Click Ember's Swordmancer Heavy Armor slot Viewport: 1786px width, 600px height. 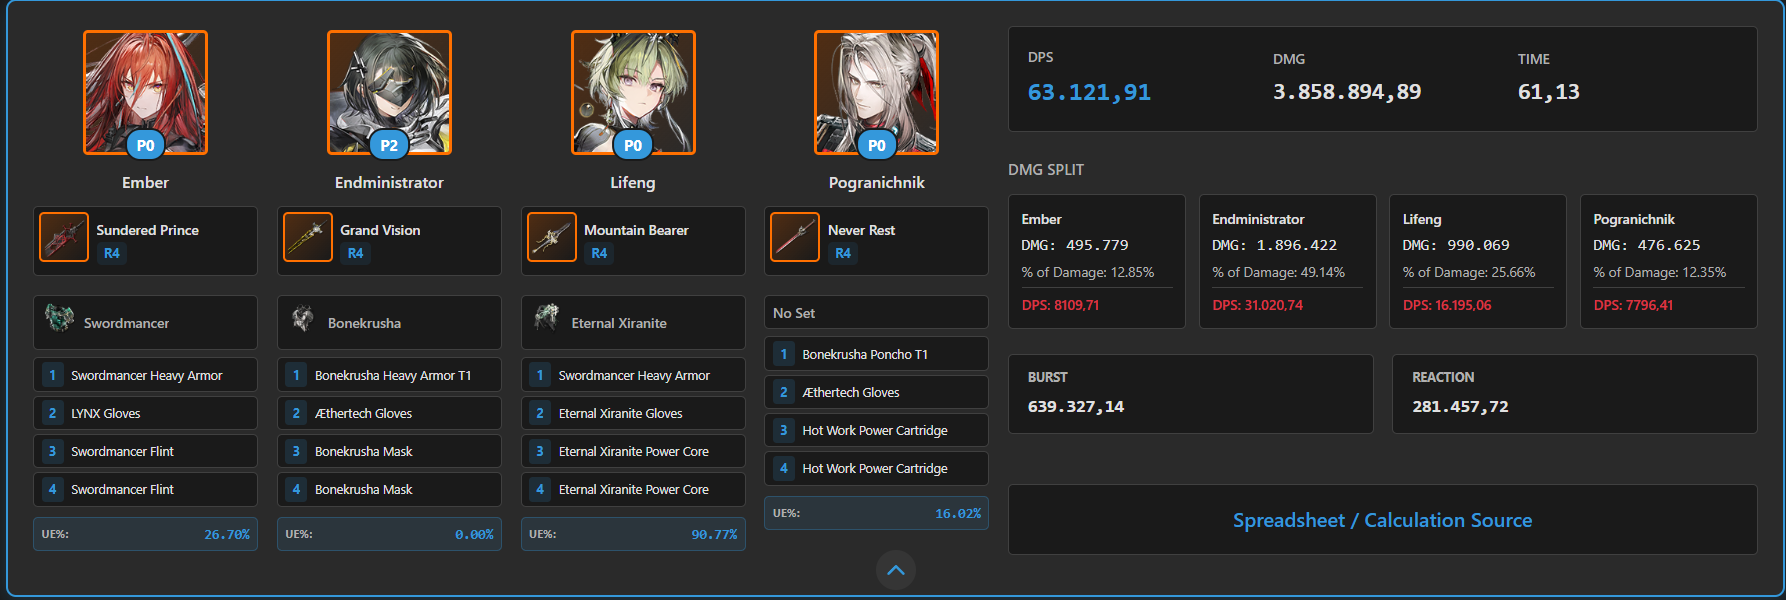pyautogui.click(x=145, y=375)
